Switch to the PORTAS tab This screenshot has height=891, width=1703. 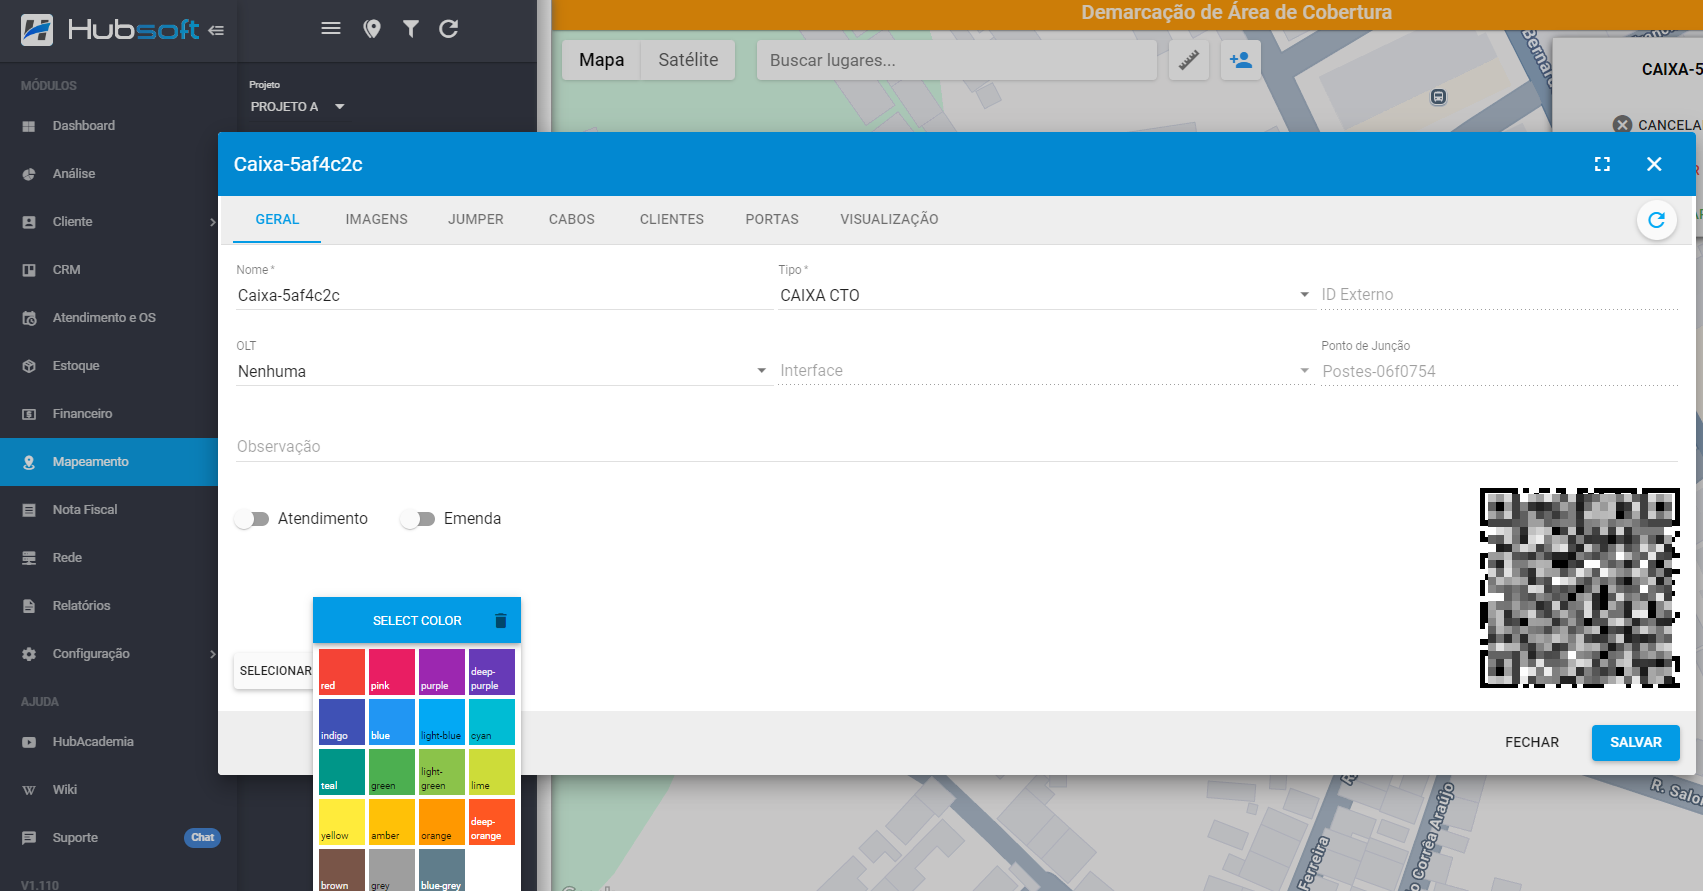click(772, 220)
